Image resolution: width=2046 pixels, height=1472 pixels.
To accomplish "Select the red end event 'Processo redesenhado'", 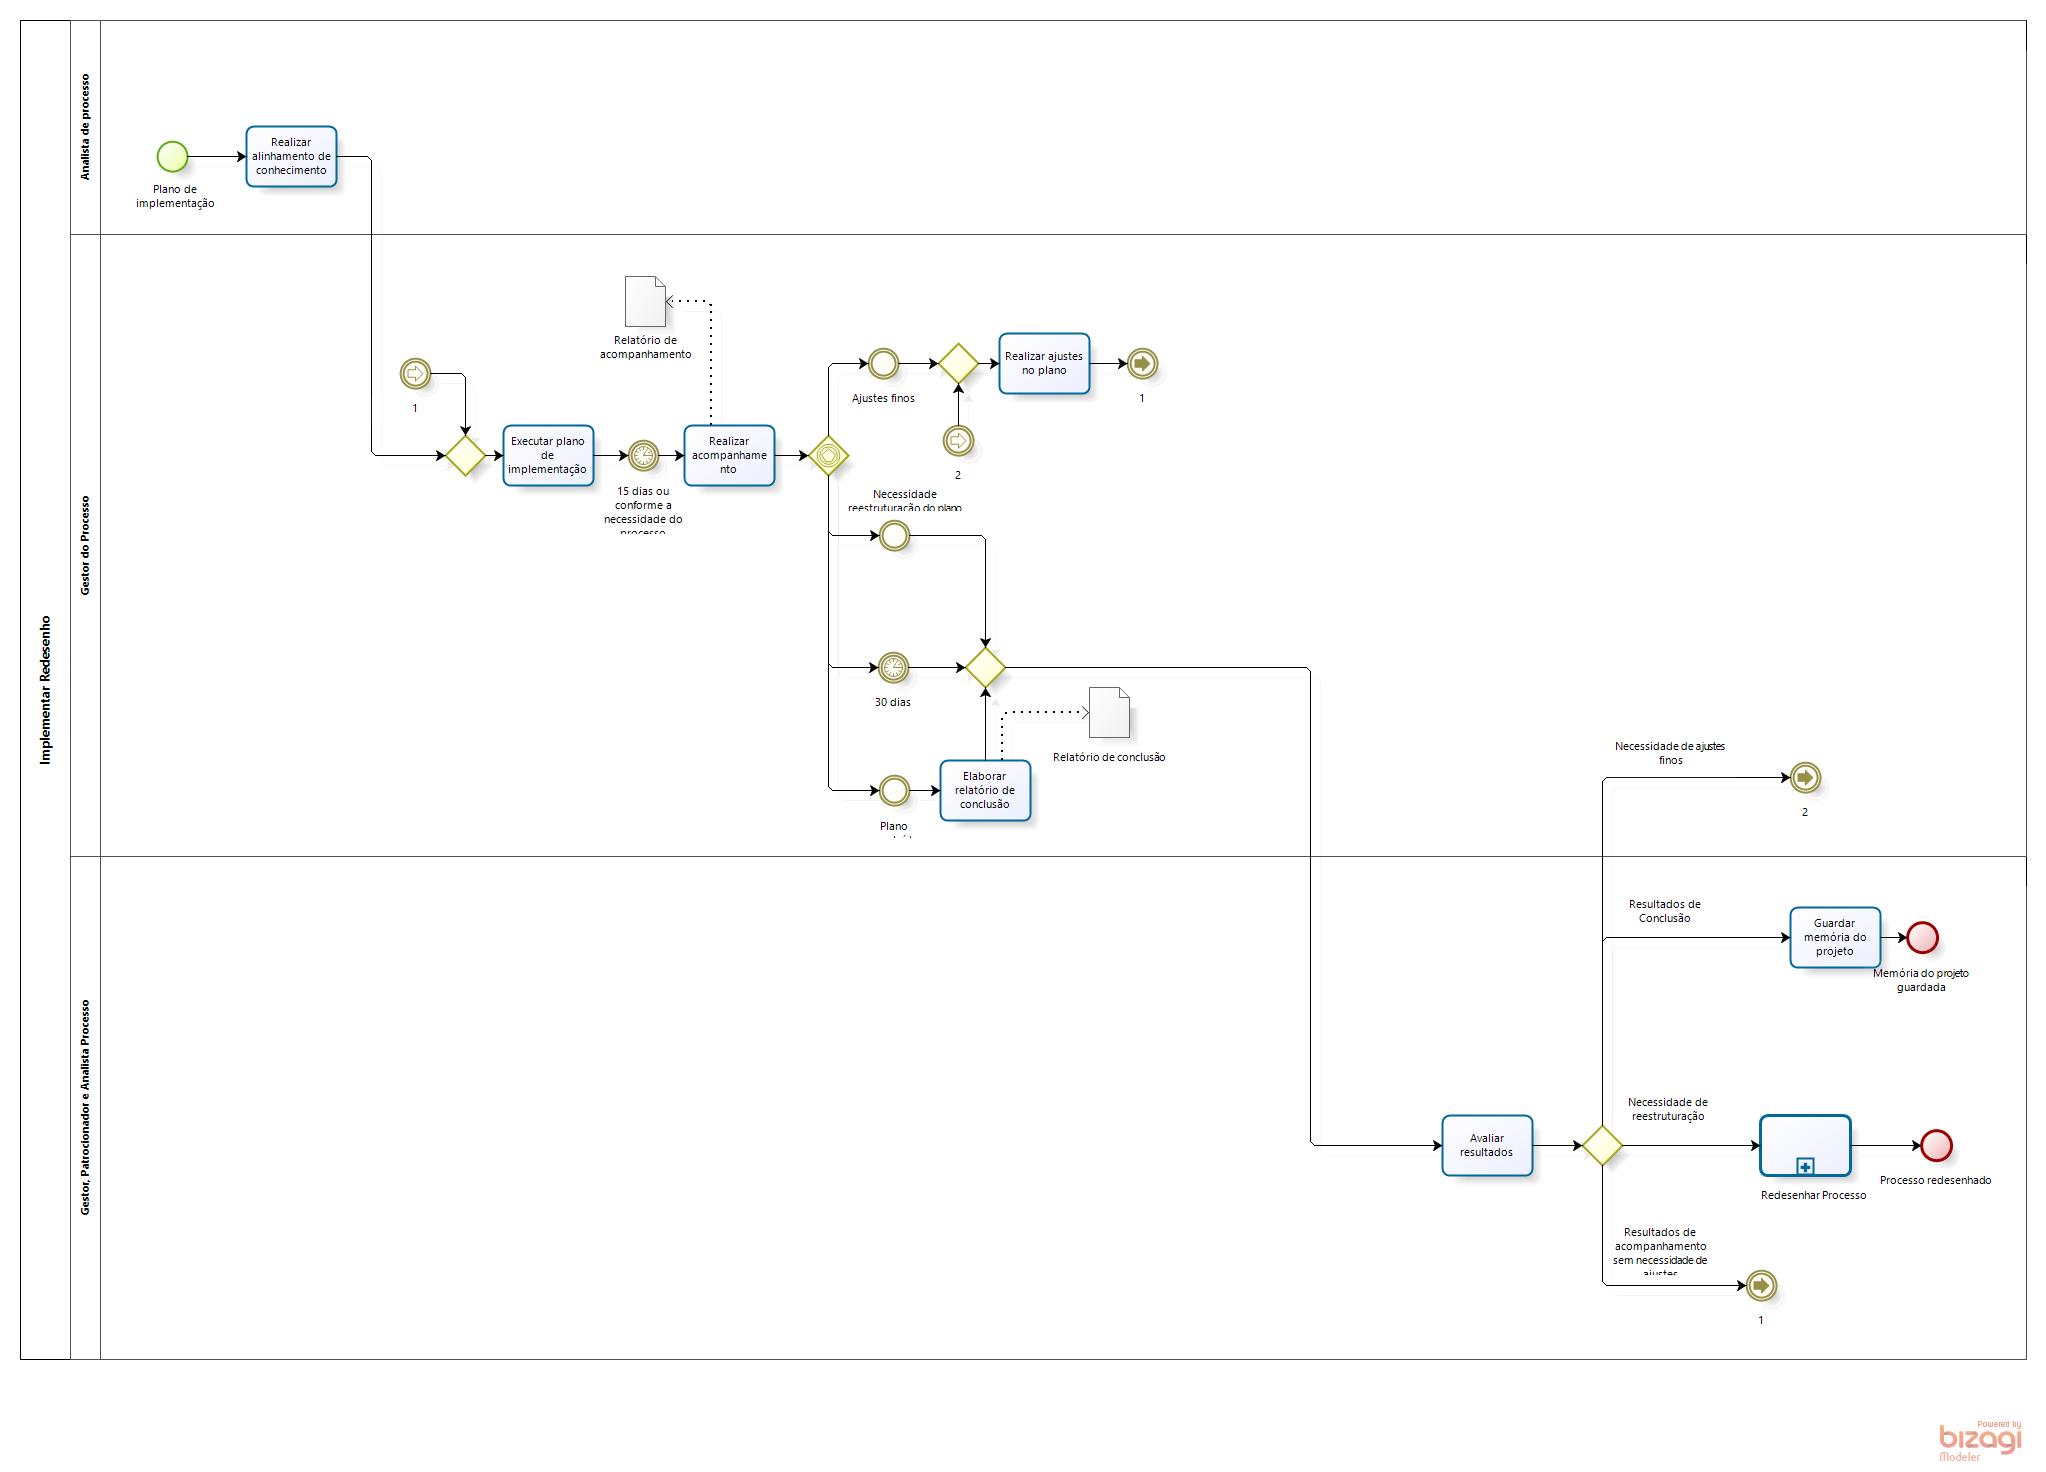I will [x=1936, y=1145].
